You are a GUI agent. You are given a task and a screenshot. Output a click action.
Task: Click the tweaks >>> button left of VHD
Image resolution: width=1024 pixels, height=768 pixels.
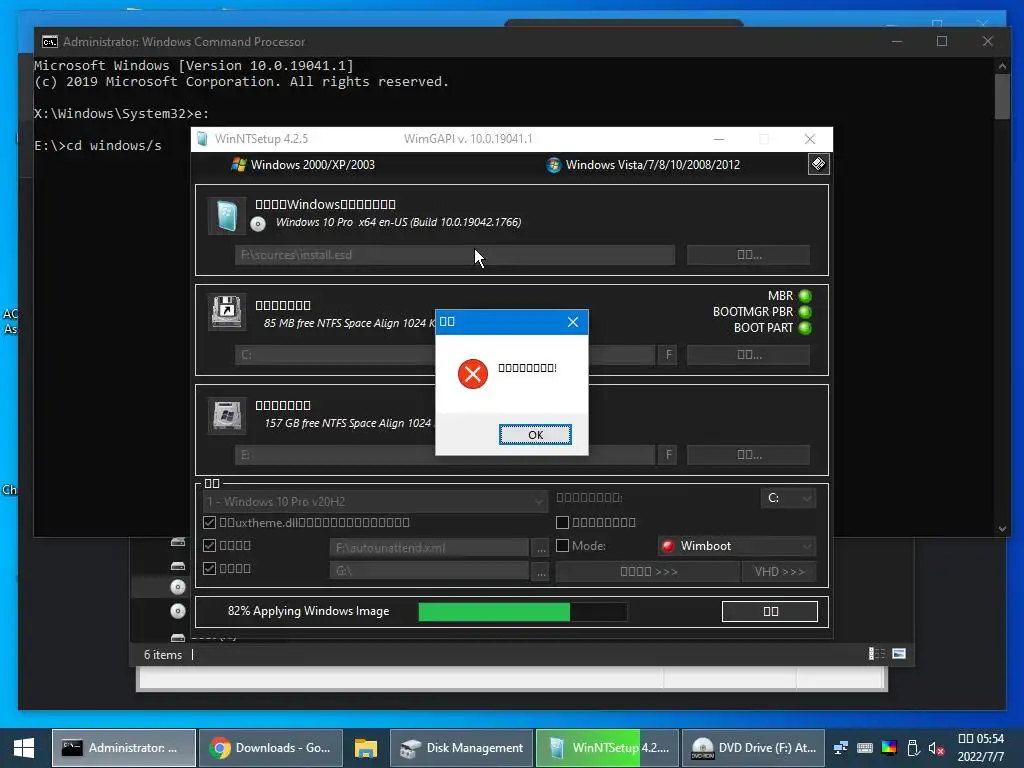coord(648,571)
